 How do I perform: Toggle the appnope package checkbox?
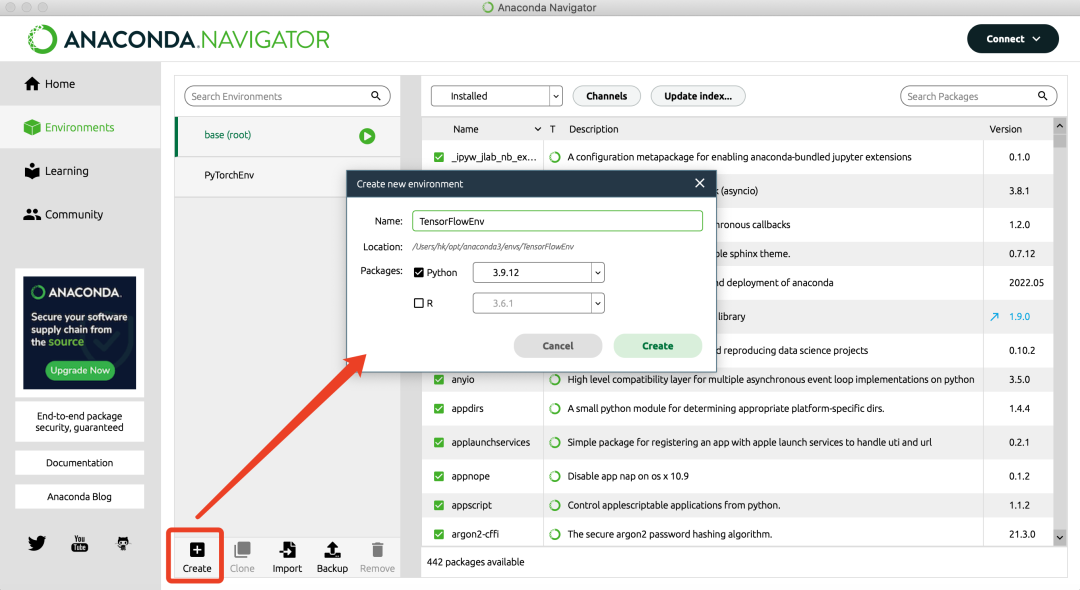tap(439, 476)
